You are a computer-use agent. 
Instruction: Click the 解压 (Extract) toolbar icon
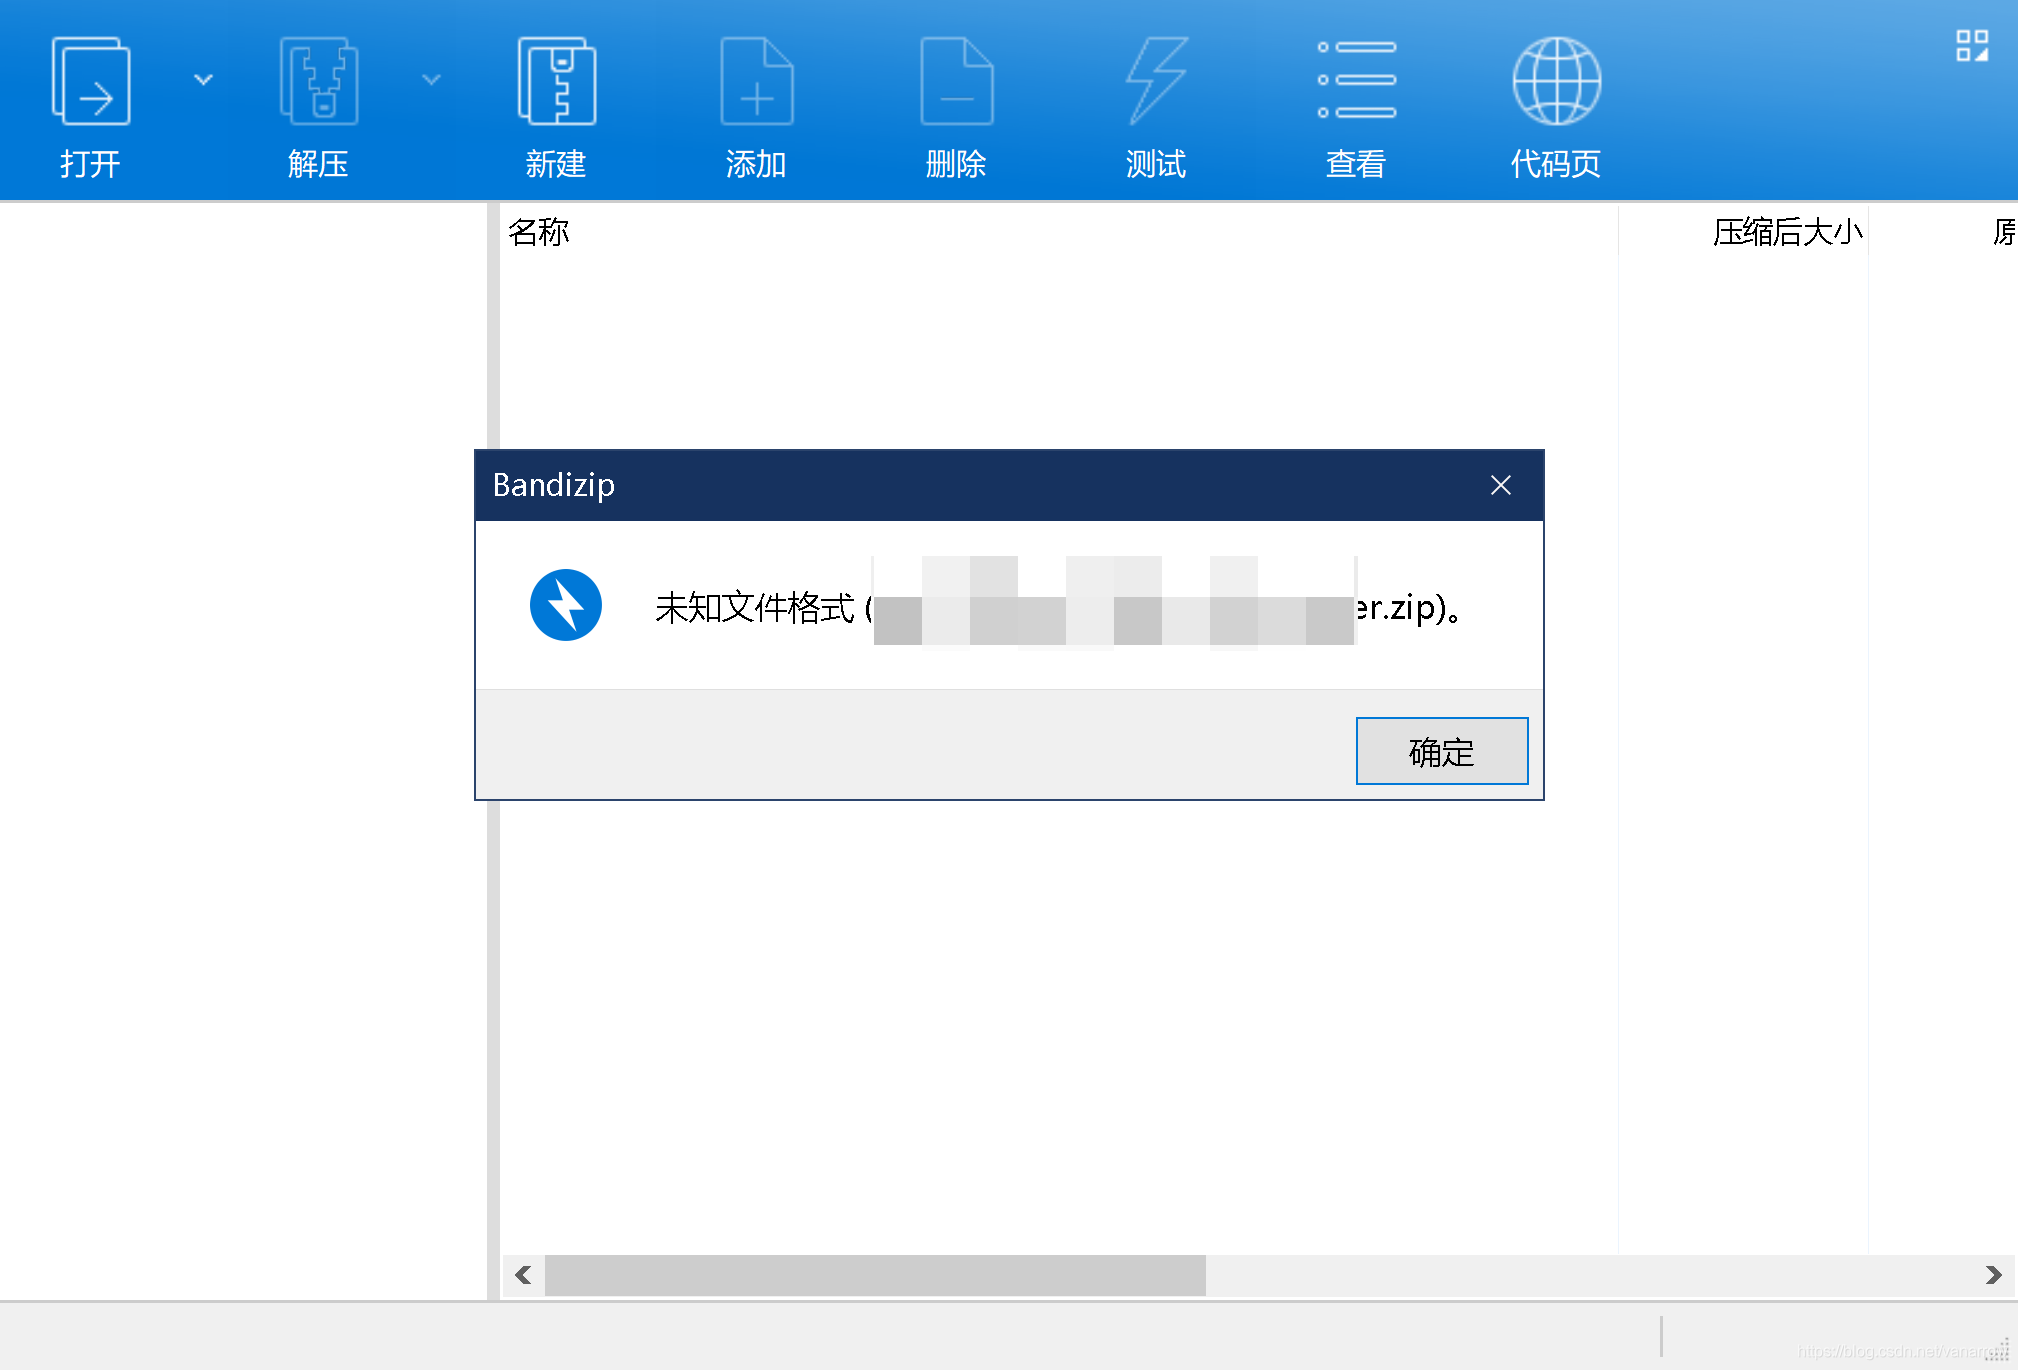[x=318, y=82]
